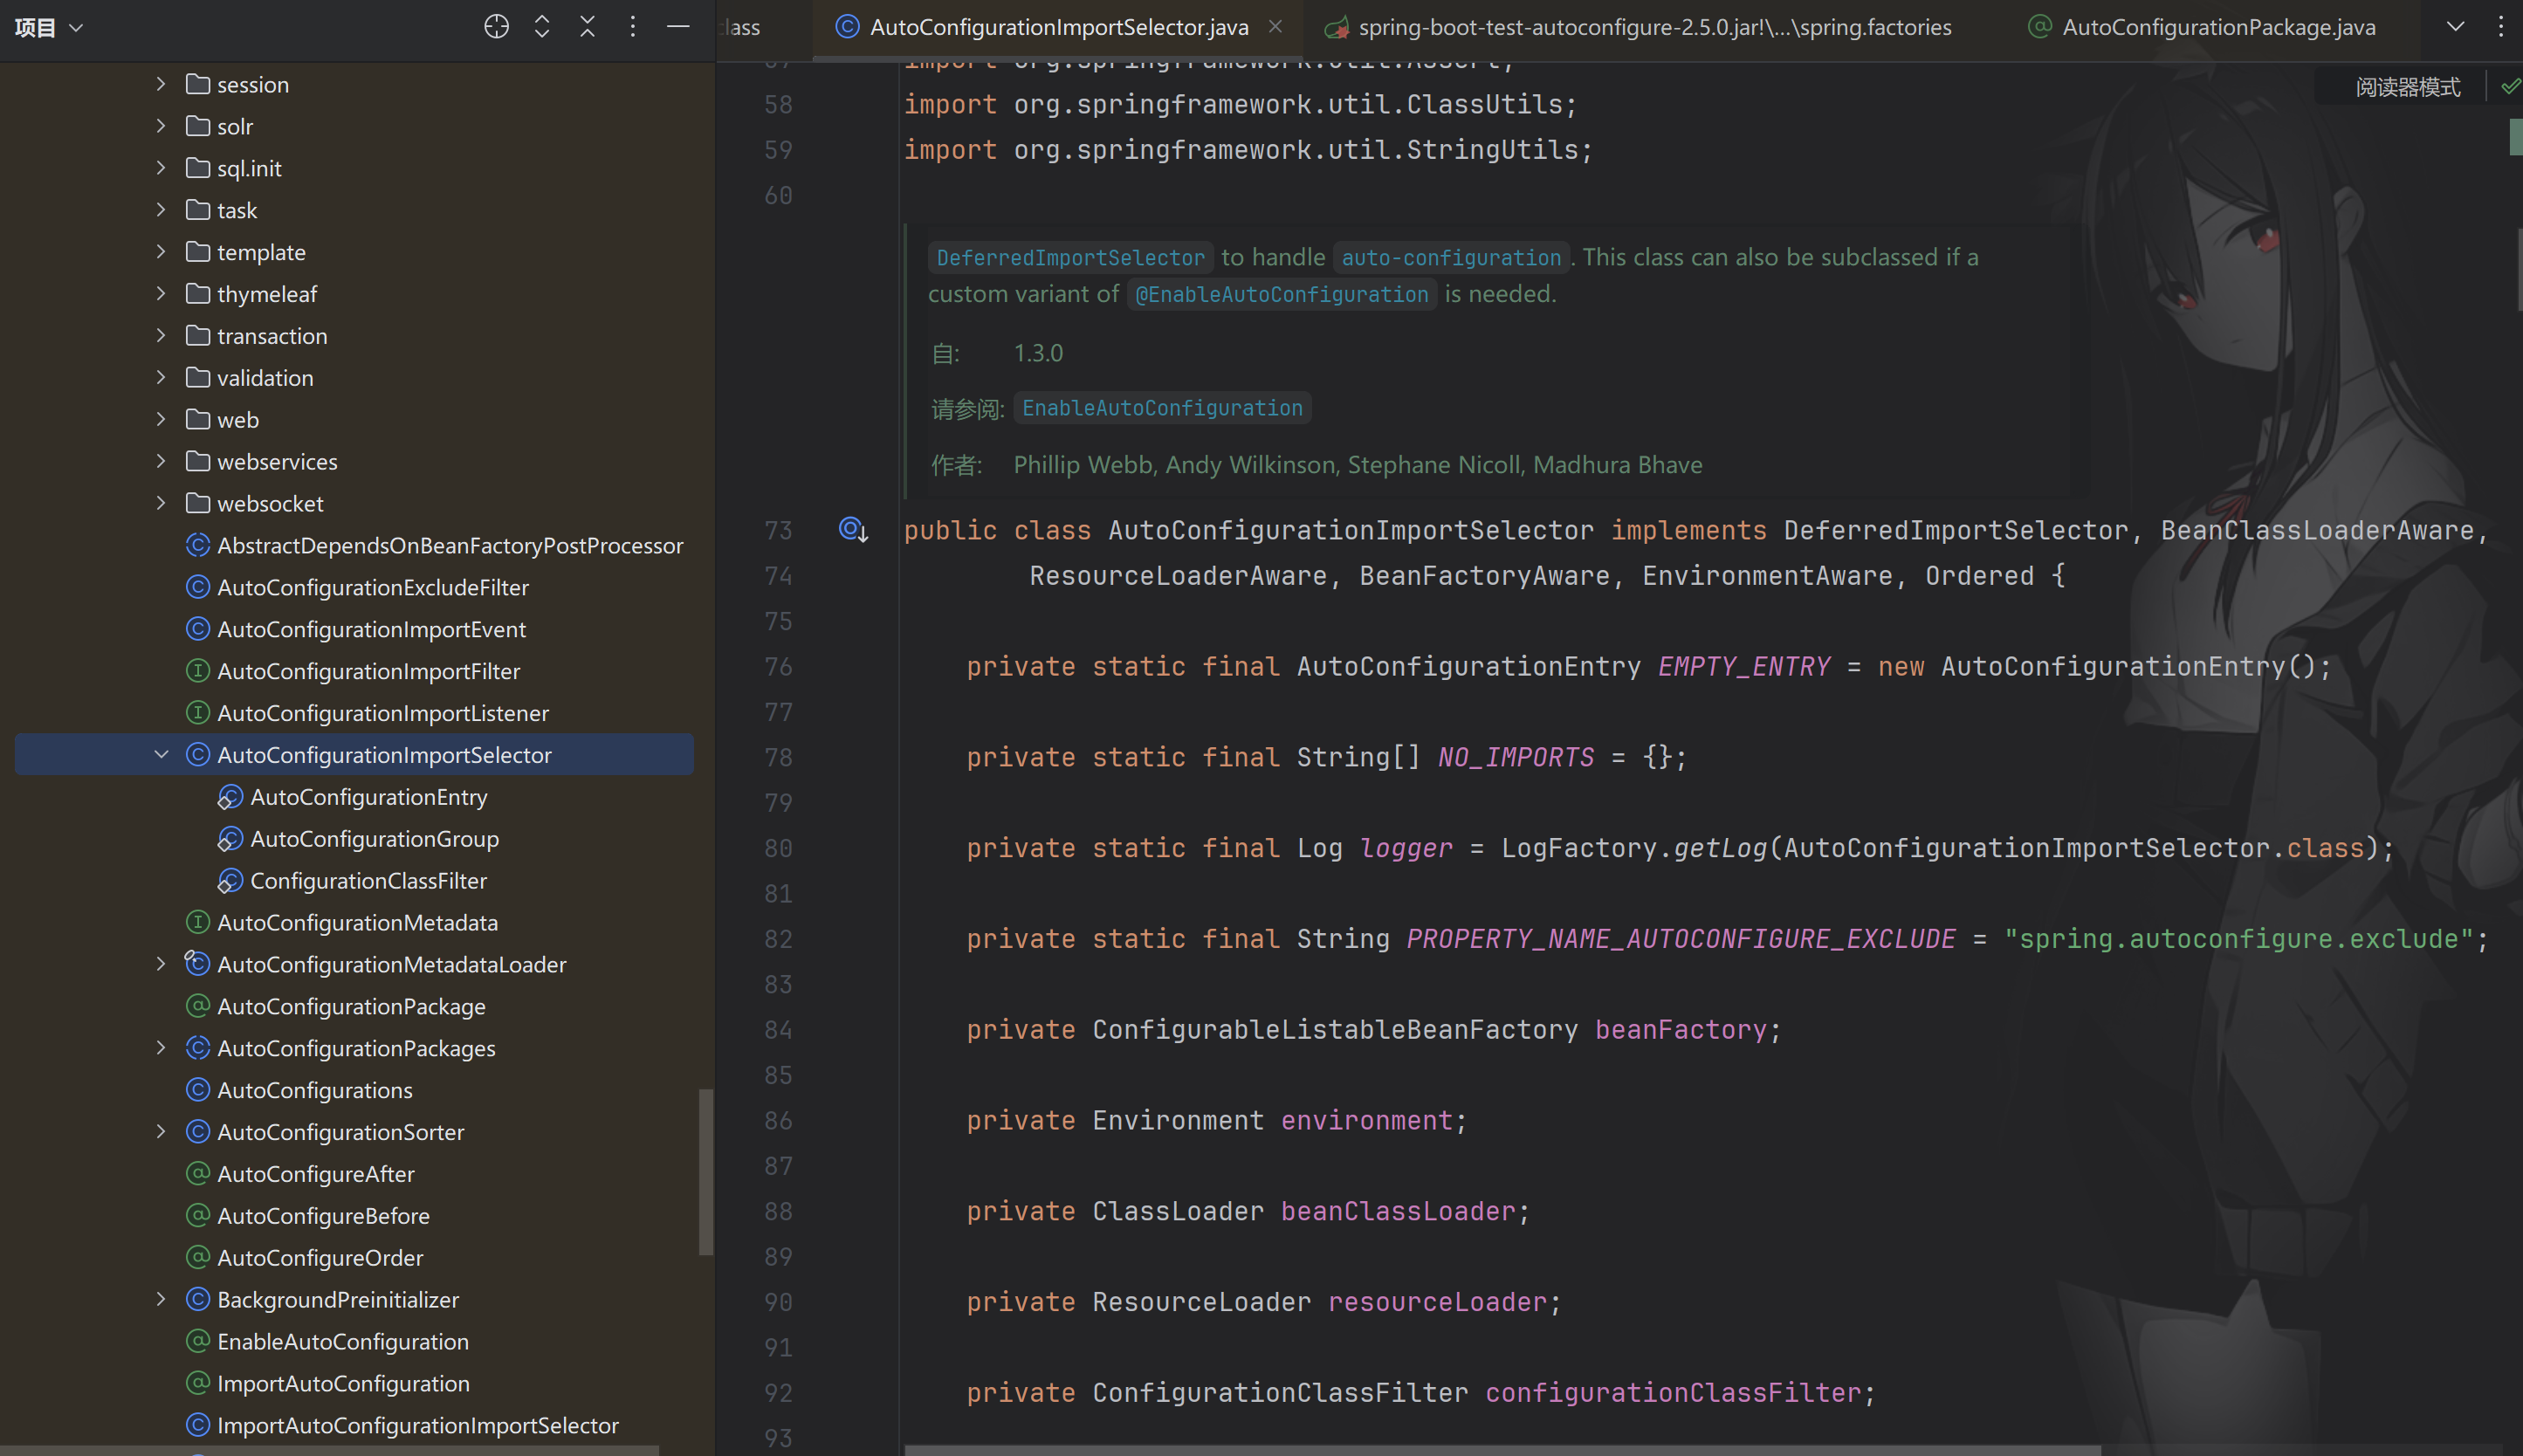Click the collapse all tree icon
The width and height of the screenshot is (2523, 1456).
coord(587,27)
